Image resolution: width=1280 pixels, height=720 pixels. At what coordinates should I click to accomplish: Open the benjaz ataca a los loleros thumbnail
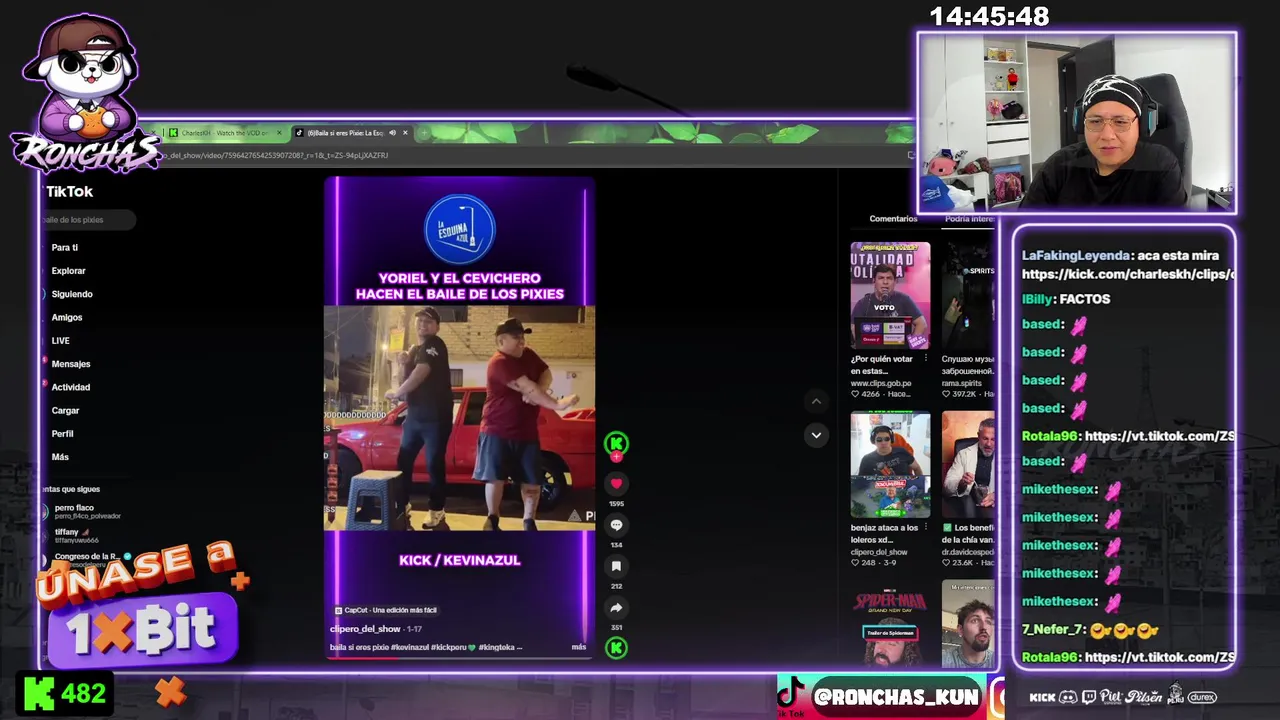tap(890, 465)
